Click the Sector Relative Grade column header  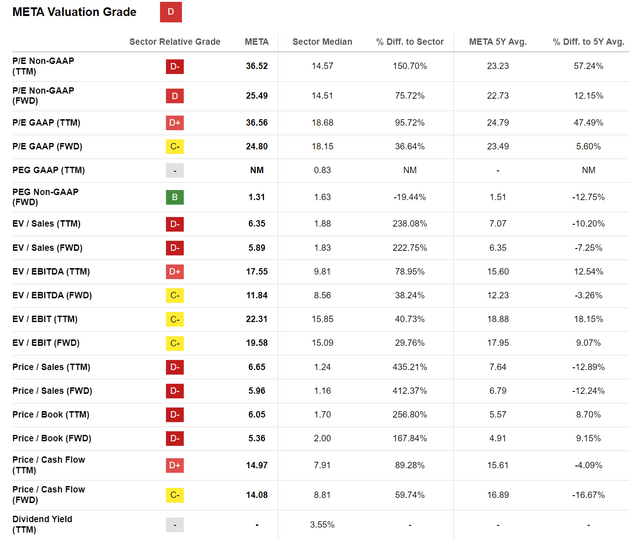pyautogui.click(x=175, y=41)
